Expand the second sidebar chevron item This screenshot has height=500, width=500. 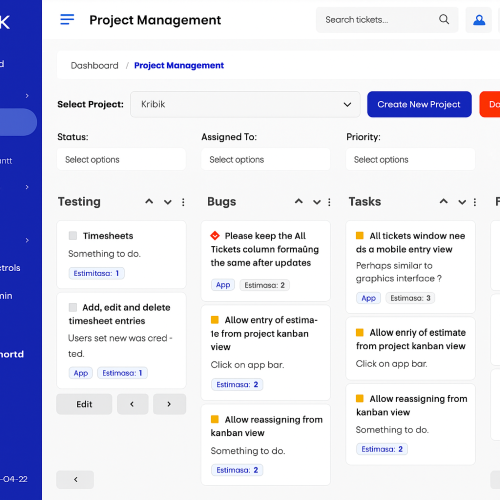click(27, 187)
